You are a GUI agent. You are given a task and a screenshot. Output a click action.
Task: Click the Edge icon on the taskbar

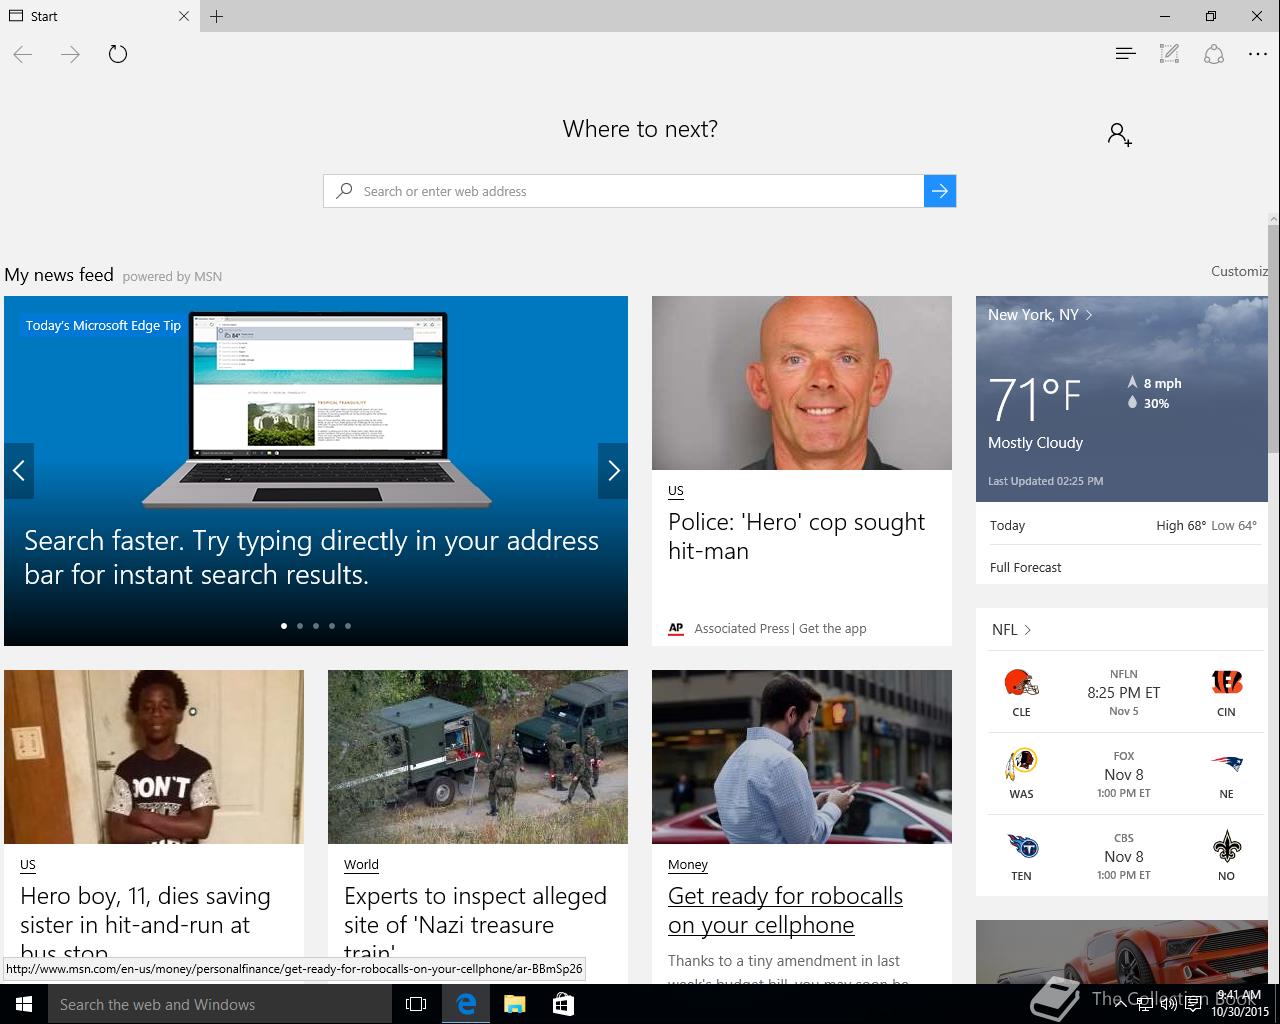466,1004
